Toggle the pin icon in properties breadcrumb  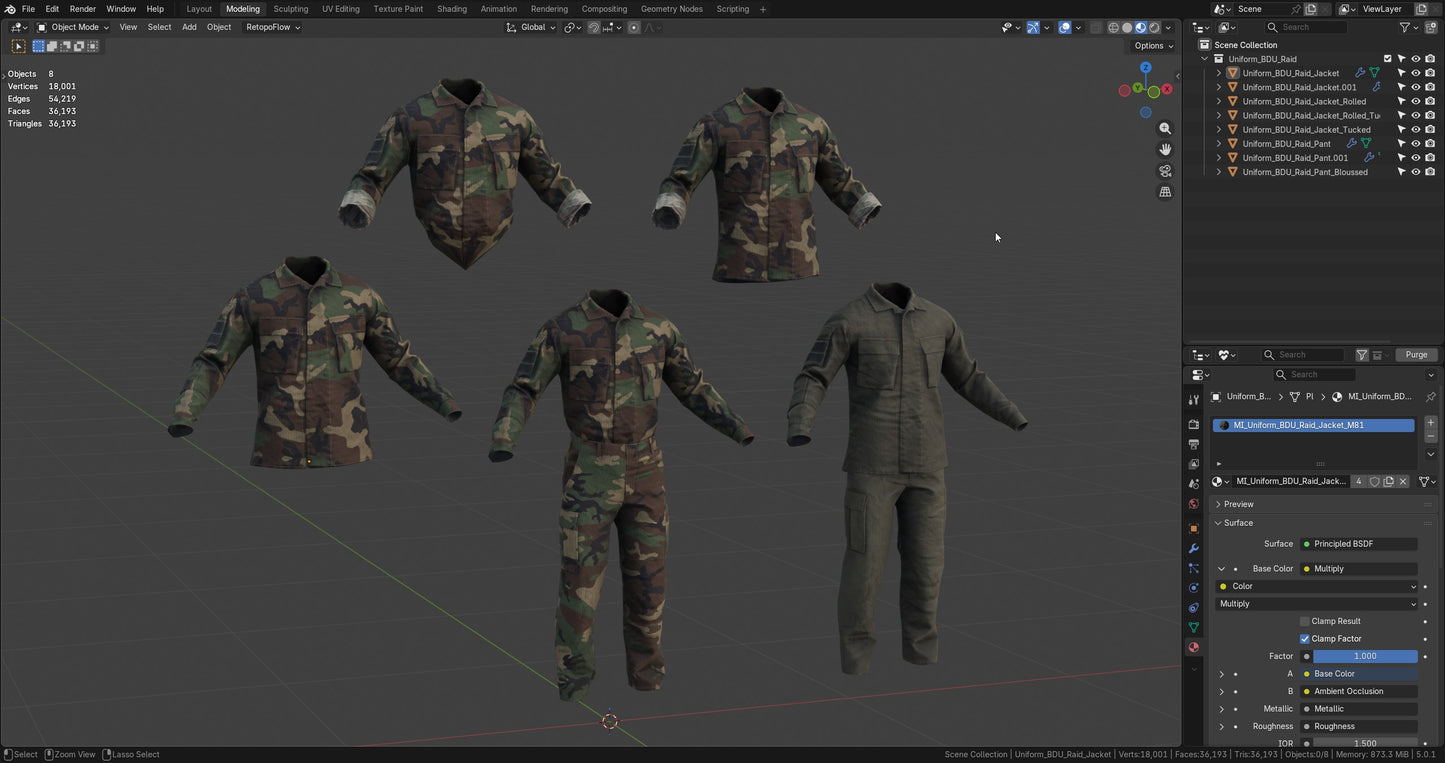[1431, 397]
